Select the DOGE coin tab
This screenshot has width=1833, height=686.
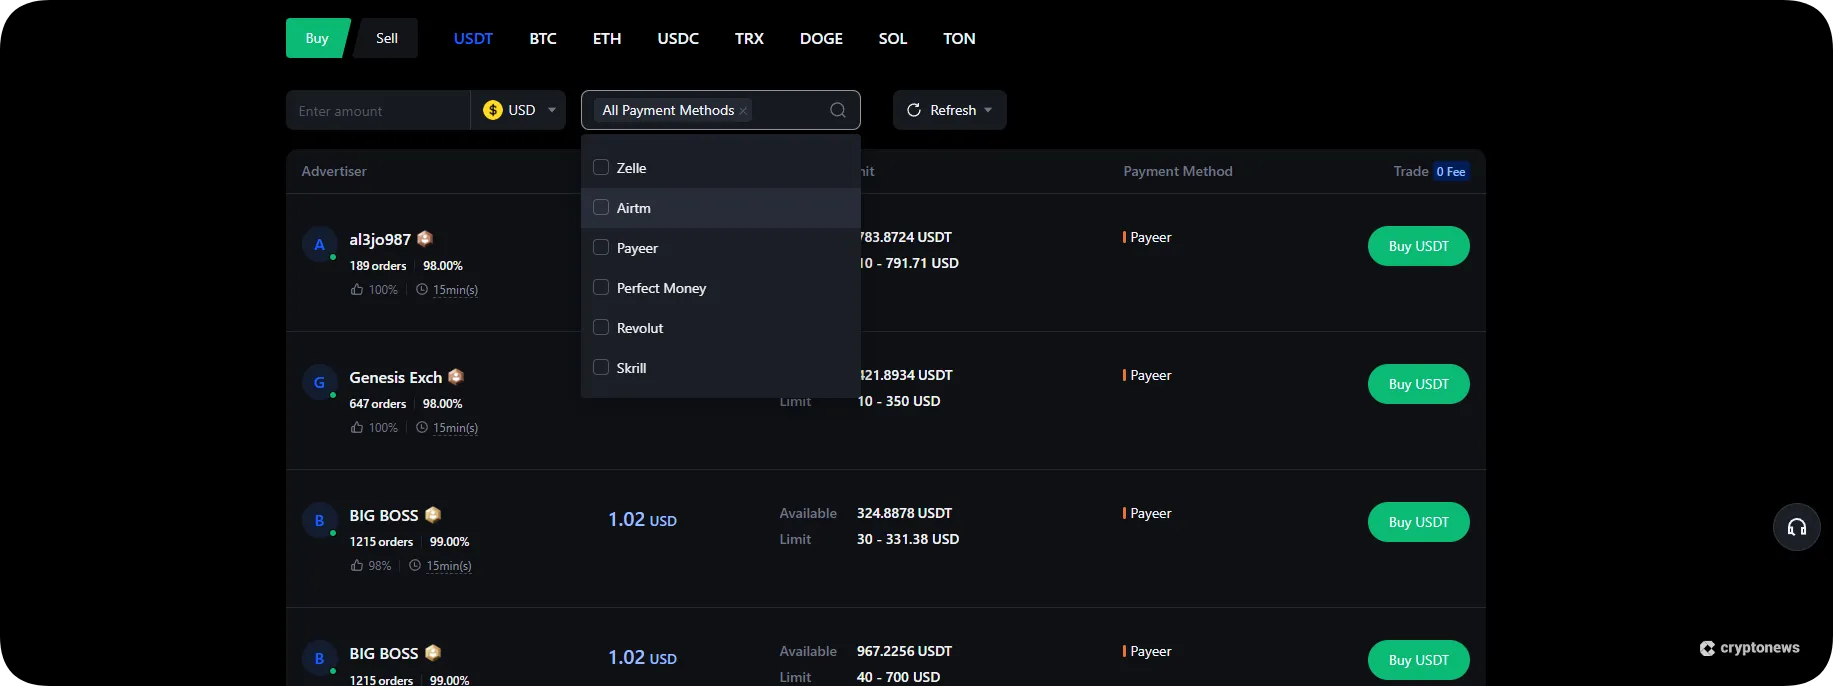[x=821, y=38]
